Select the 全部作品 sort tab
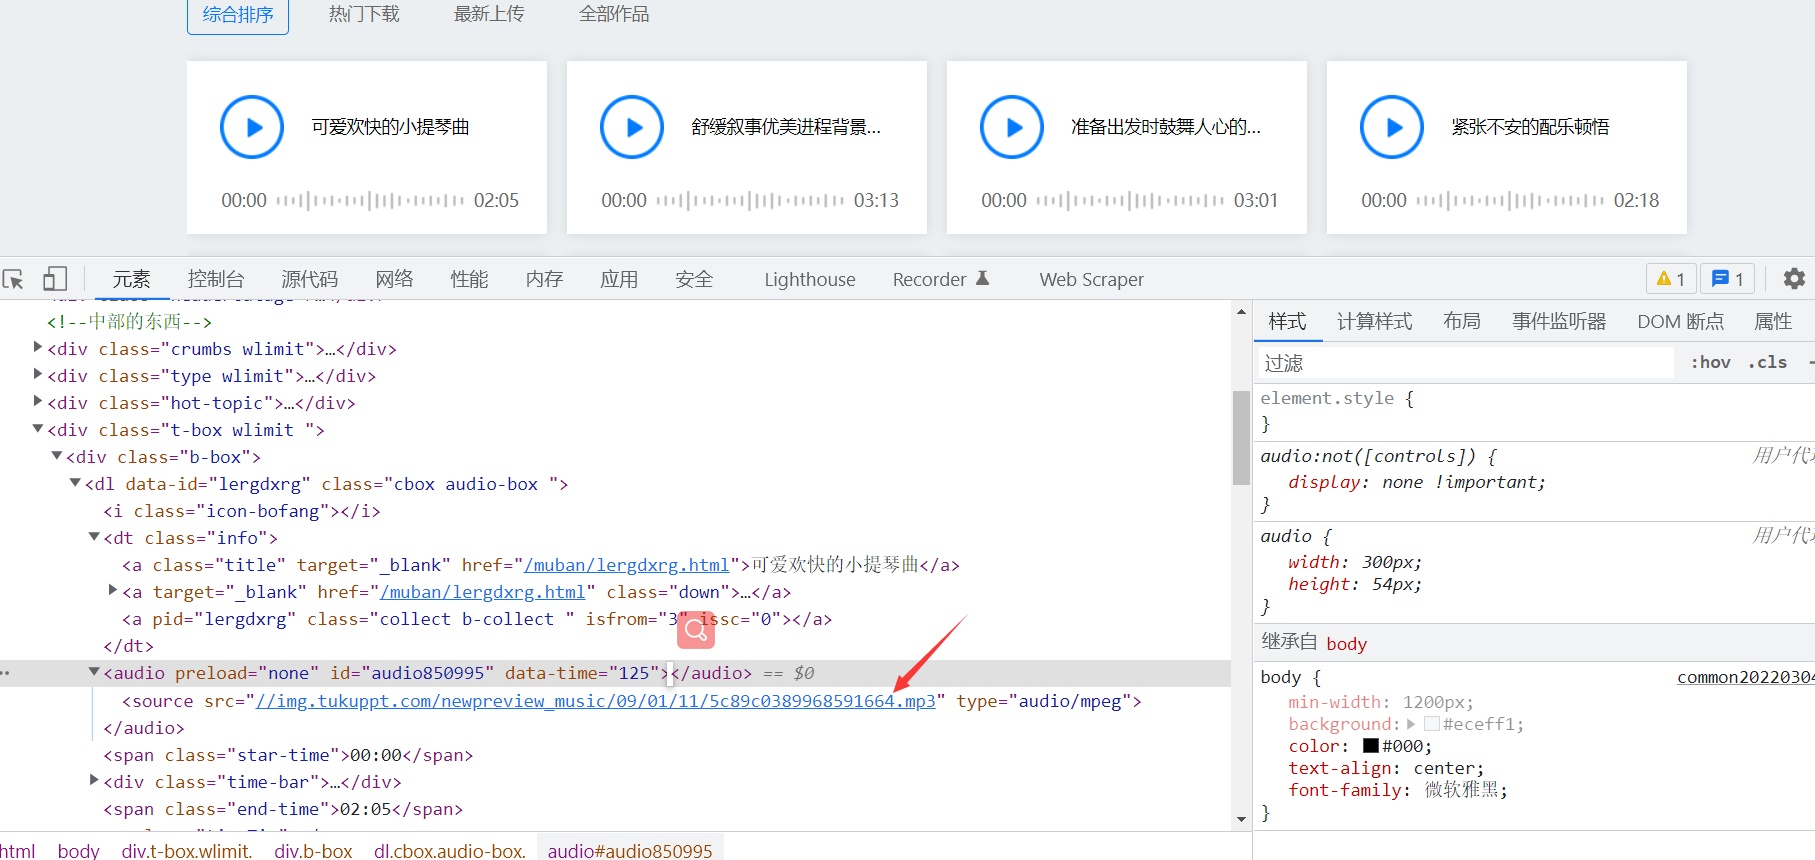This screenshot has height=860, width=1815. pos(614,14)
